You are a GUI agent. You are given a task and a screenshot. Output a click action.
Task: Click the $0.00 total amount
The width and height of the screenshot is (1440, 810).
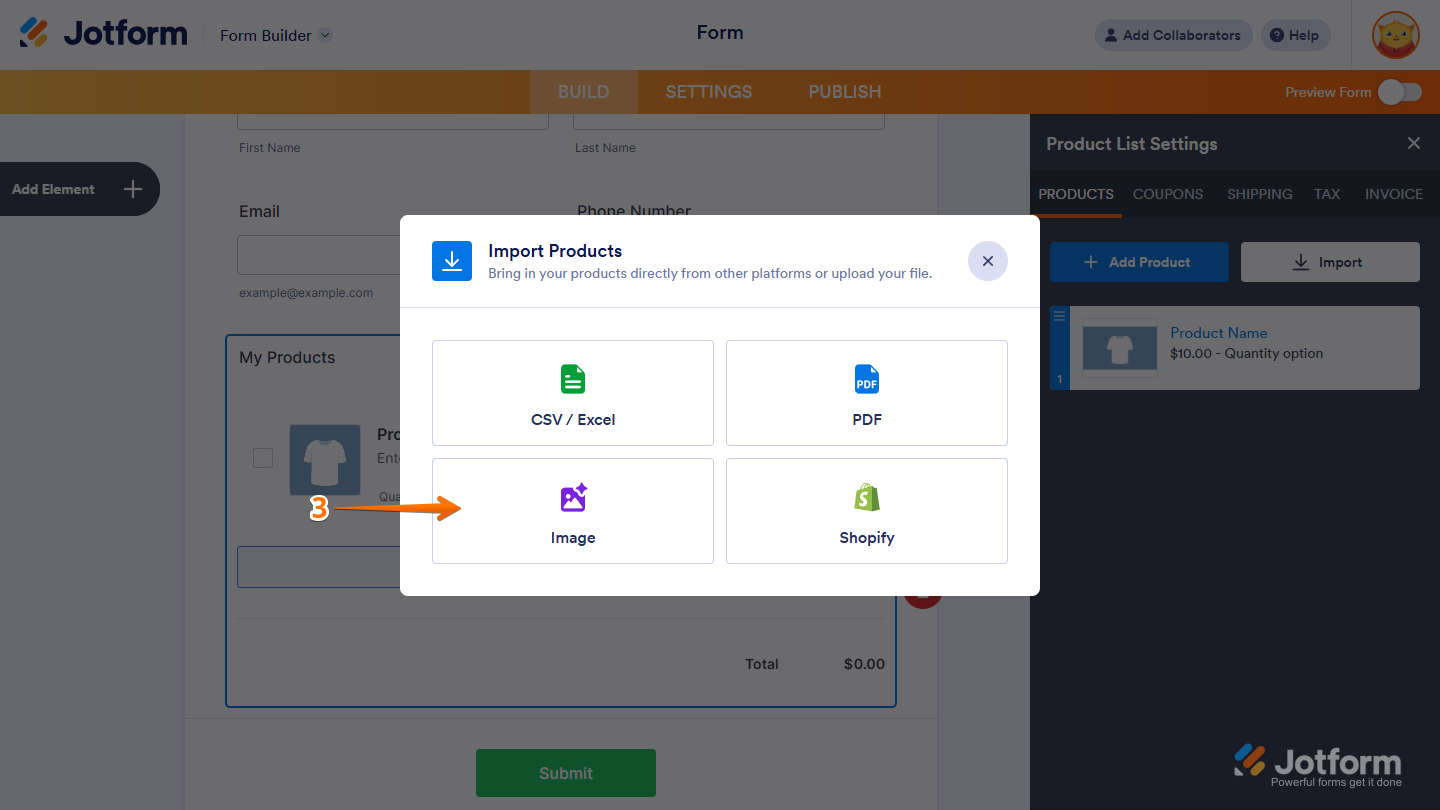864,664
